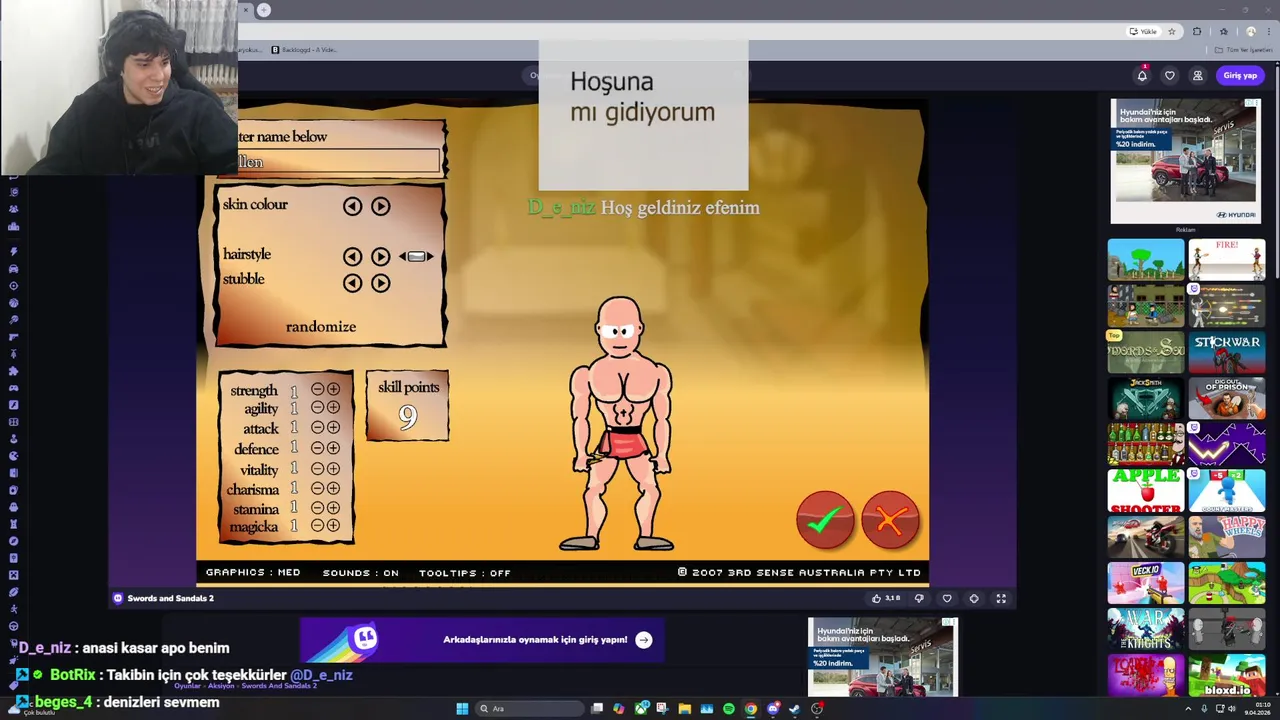
Task: Open Chrome extensions puzzle icon
Action: pyautogui.click(x=1197, y=31)
